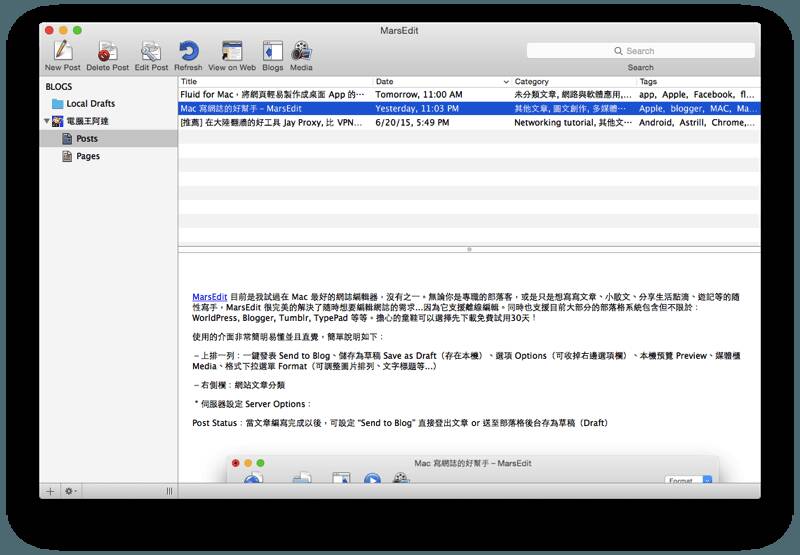Click the Yesterday, 11:03 PM date cell
The width and height of the screenshot is (800, 555).
[x=417, y=109]
